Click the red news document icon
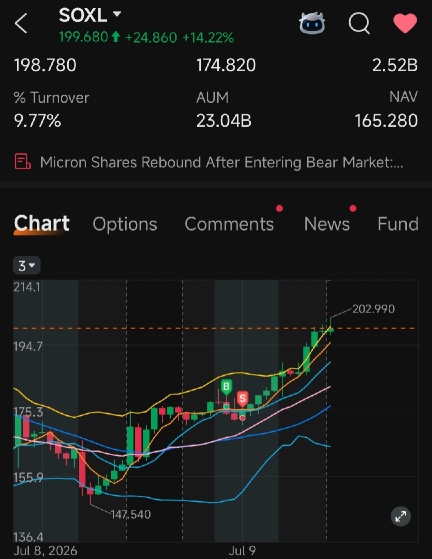 coord(22,161)
